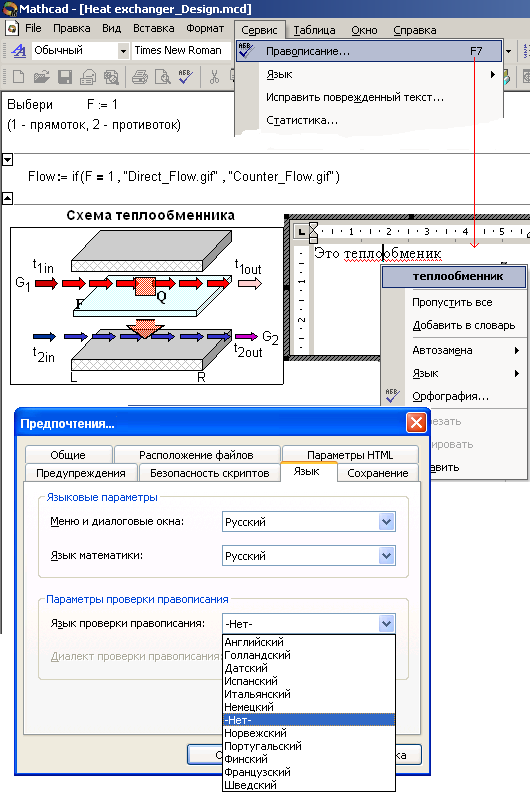Open the Вид menu

click(x=111, y=28)
